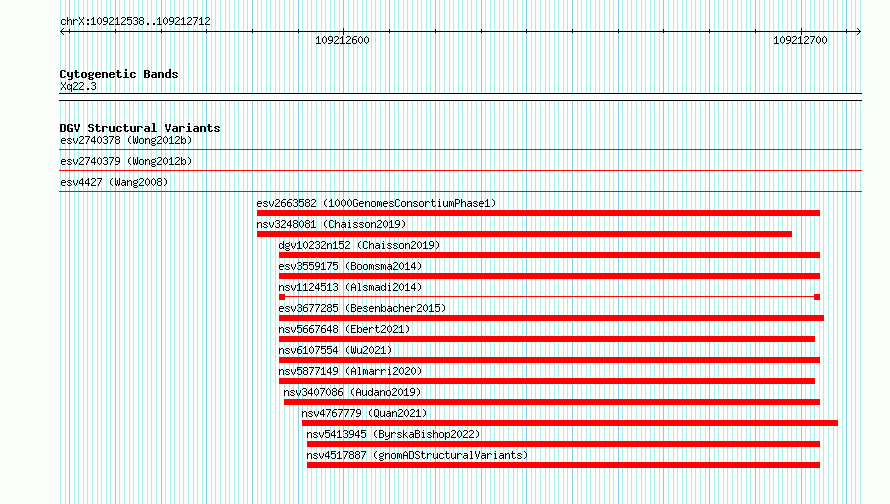This screenshot has height=504, width=890.
Task: Open the nsv3407086 (Audano2019) label
Action: (352, 392)
